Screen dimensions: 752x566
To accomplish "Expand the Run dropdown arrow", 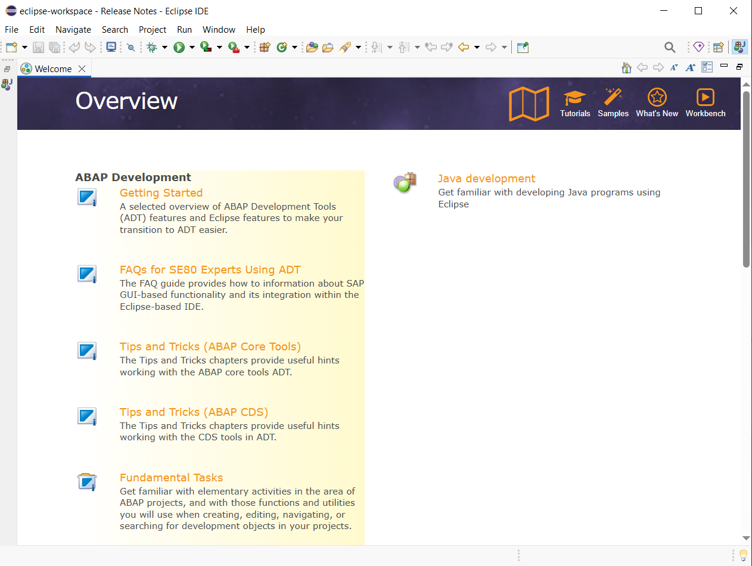I will 192,47.
